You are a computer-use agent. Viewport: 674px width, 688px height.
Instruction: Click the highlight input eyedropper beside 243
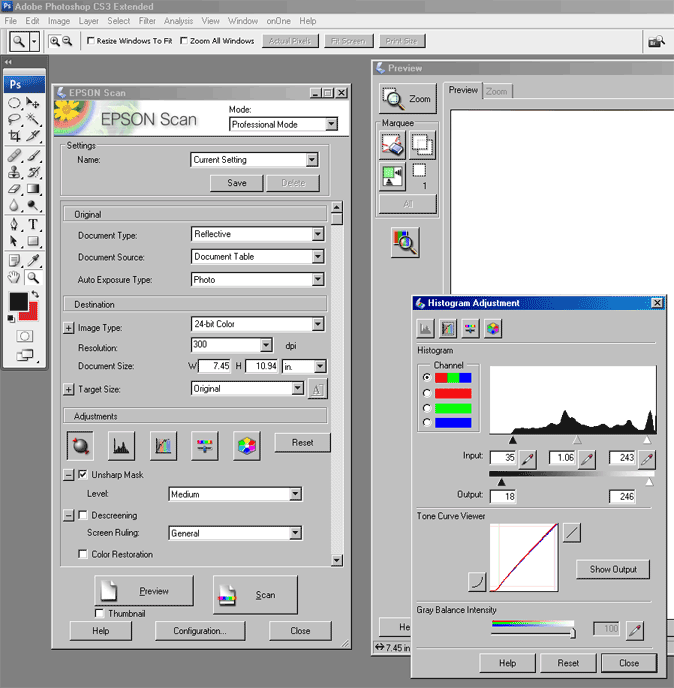pos(647,459)
